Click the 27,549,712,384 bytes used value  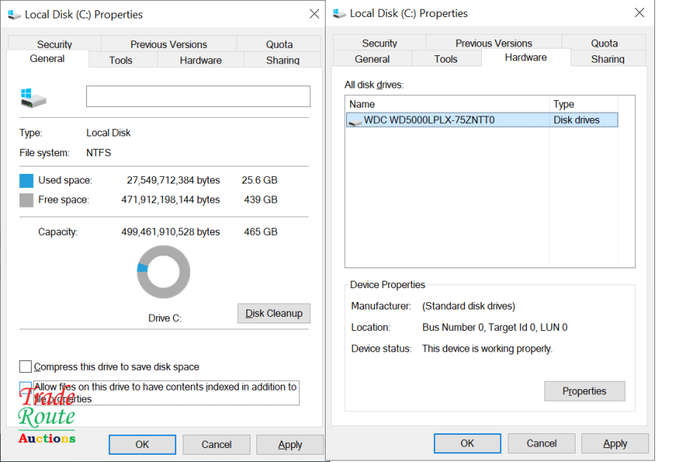coord(173,180)
